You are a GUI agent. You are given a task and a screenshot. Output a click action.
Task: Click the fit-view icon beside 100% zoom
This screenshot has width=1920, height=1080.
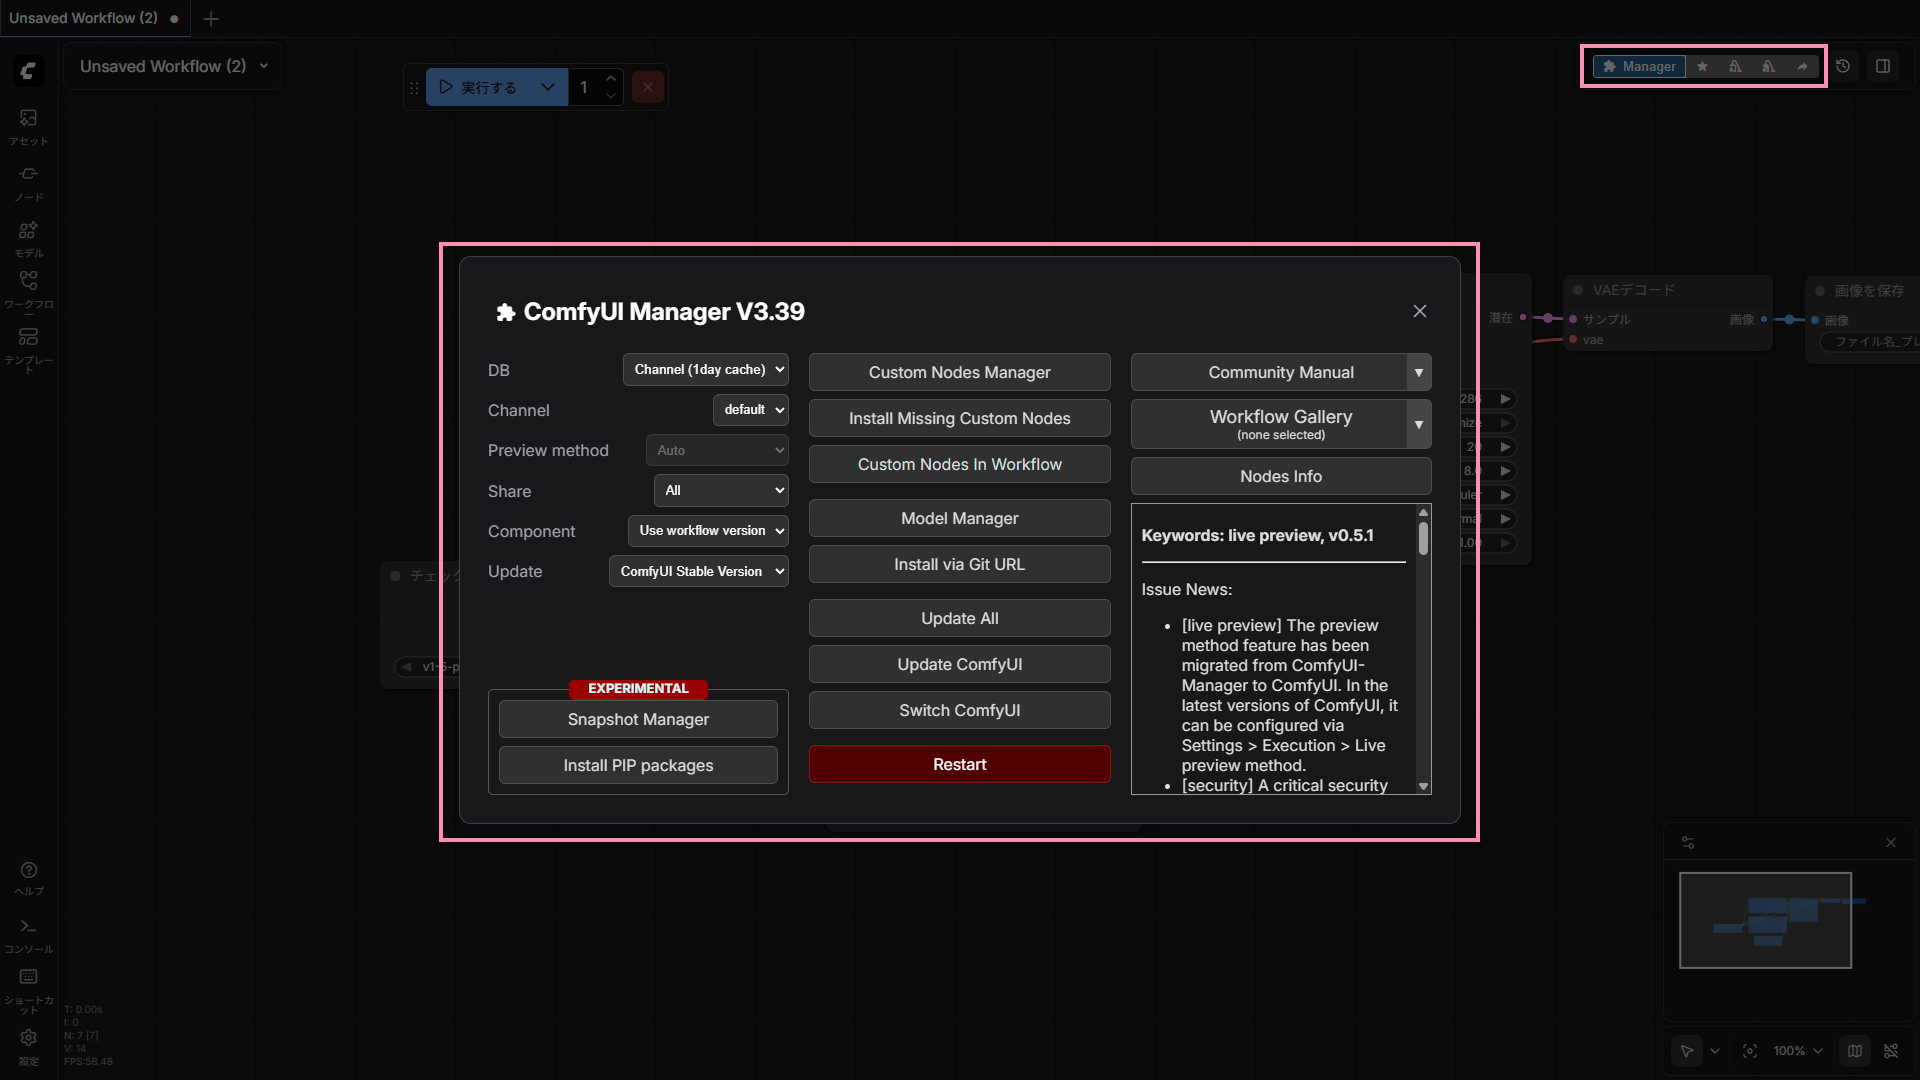click(x=1749, y=1051)
